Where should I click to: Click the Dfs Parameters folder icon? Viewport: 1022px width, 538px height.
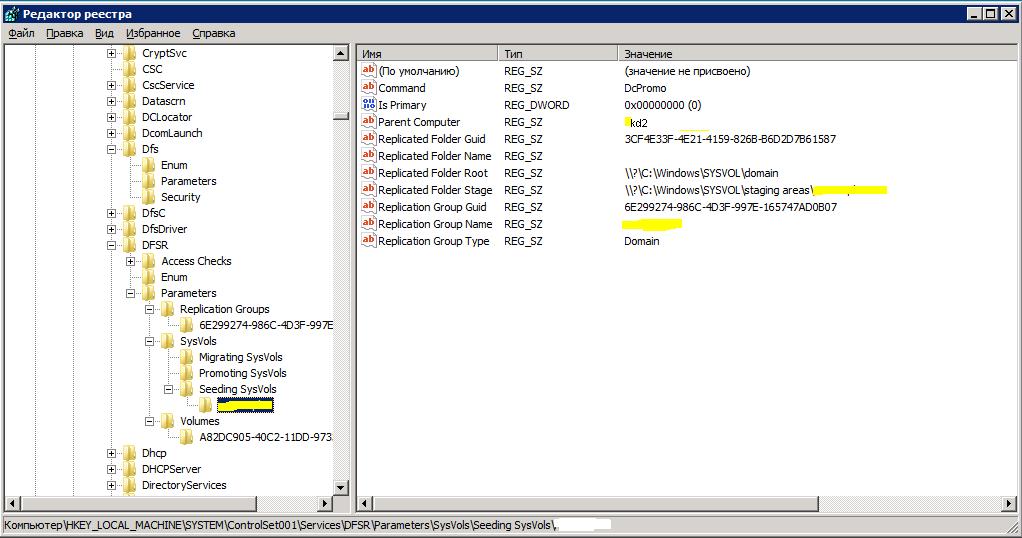click(x=149, y=181)
